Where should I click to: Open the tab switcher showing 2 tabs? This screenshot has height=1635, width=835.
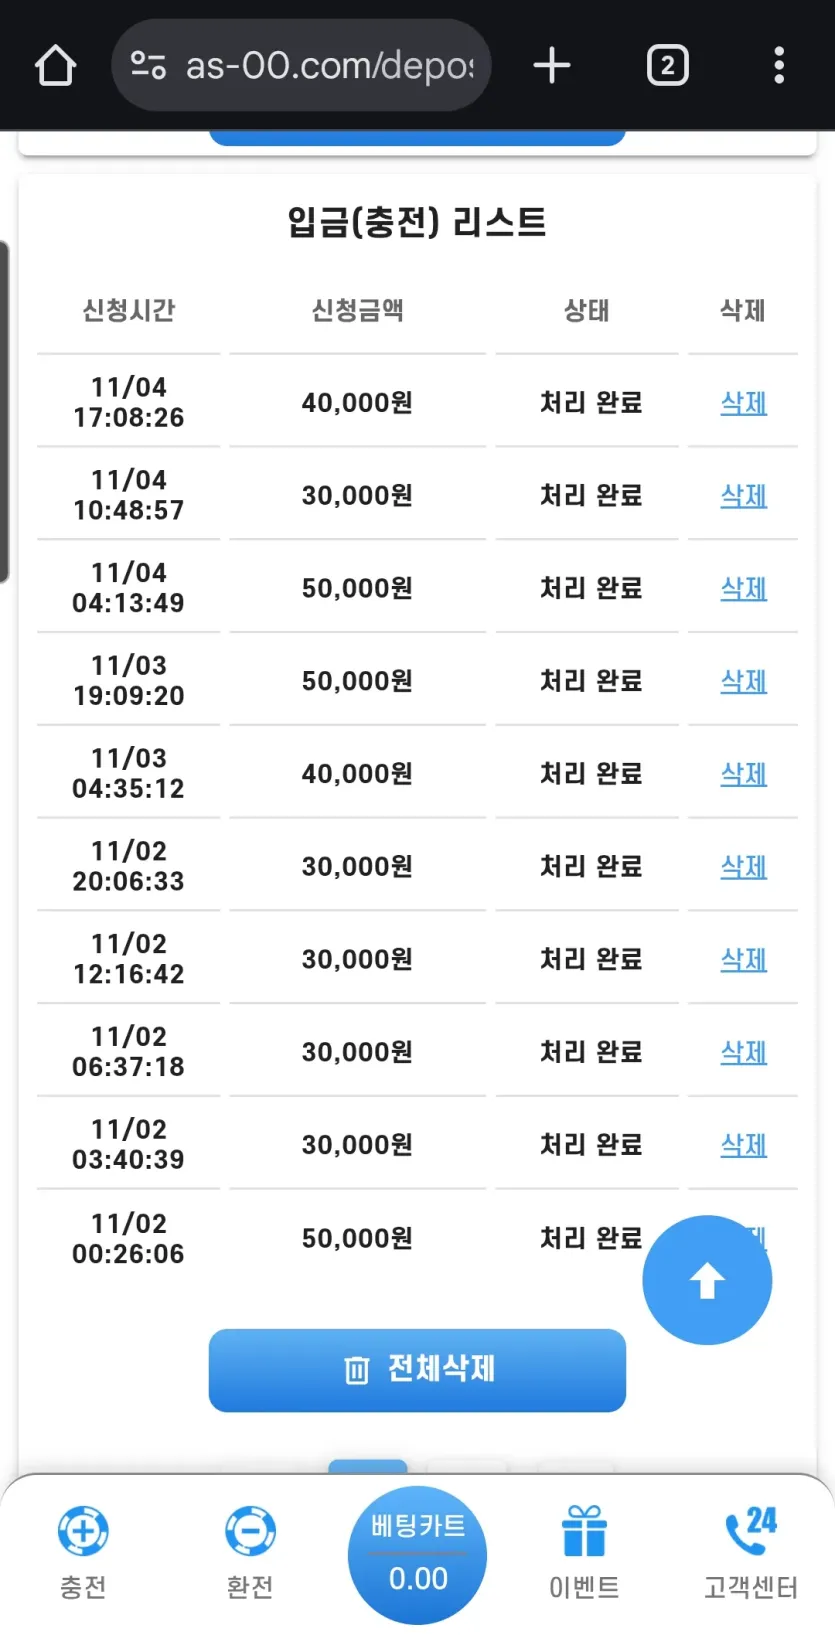667,66
